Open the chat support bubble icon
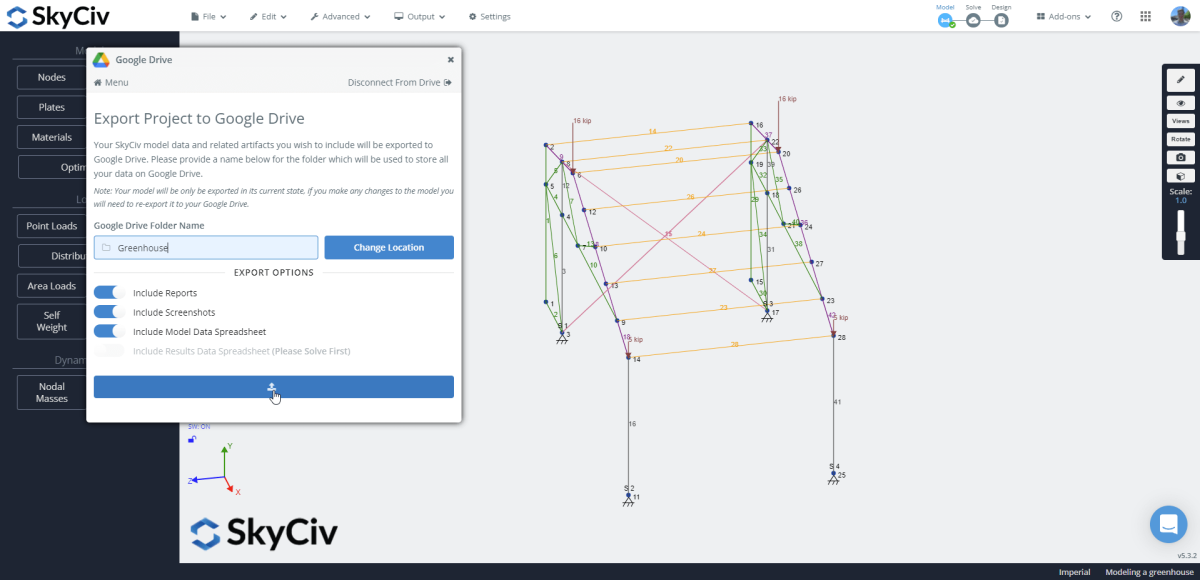Viewport: 1200px width, 580px height. point(1168,523)
